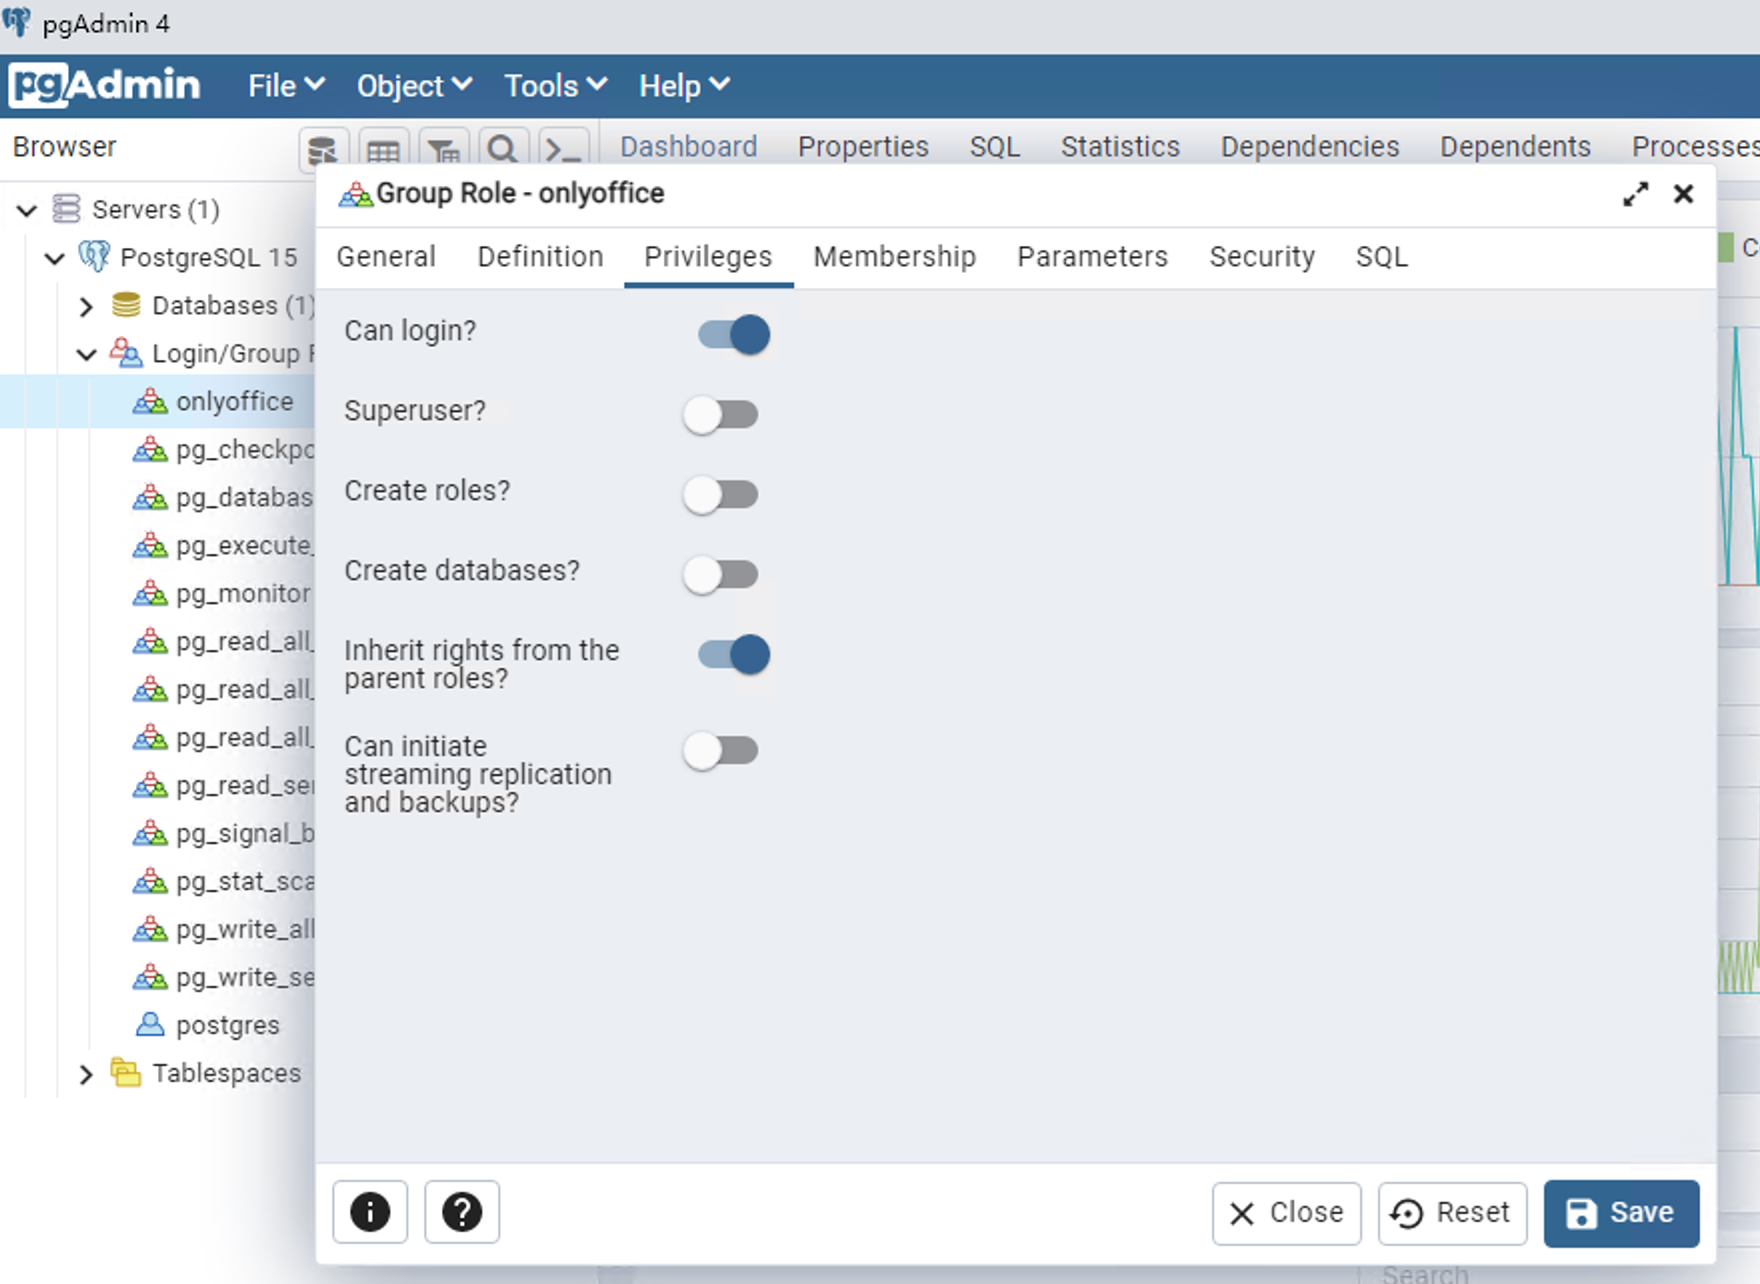Open the help question mark button
Screen dimensions: 1760x1284
[x=462, y=1212]
